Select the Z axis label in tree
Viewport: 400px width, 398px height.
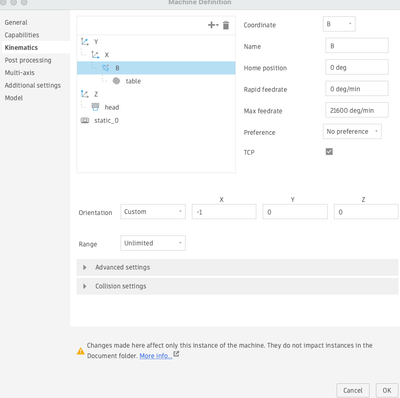pyautogui.click(x=96, y=94)
